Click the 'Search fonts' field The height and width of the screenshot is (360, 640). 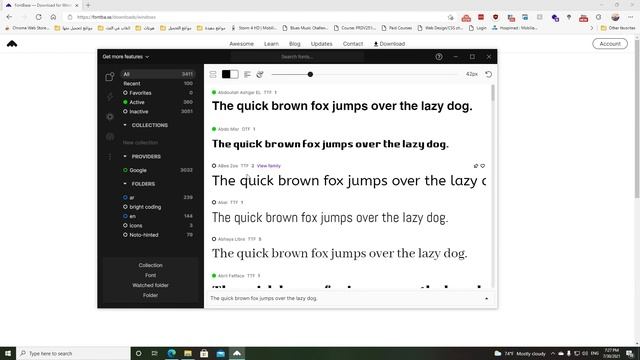pyautogui.click(x=297, y=57)
